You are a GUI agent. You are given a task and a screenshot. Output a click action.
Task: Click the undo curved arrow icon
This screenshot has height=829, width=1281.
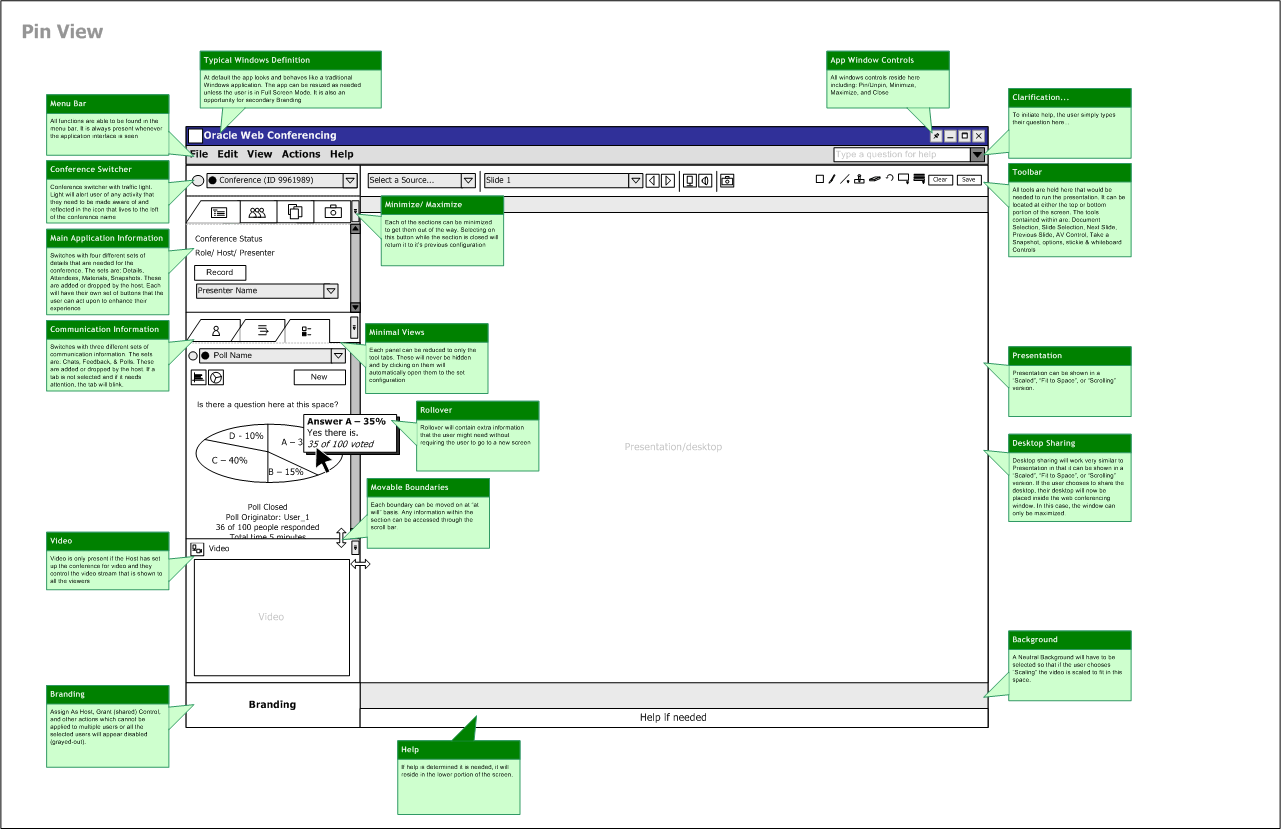pyautogui.click(x=889, y=178)
